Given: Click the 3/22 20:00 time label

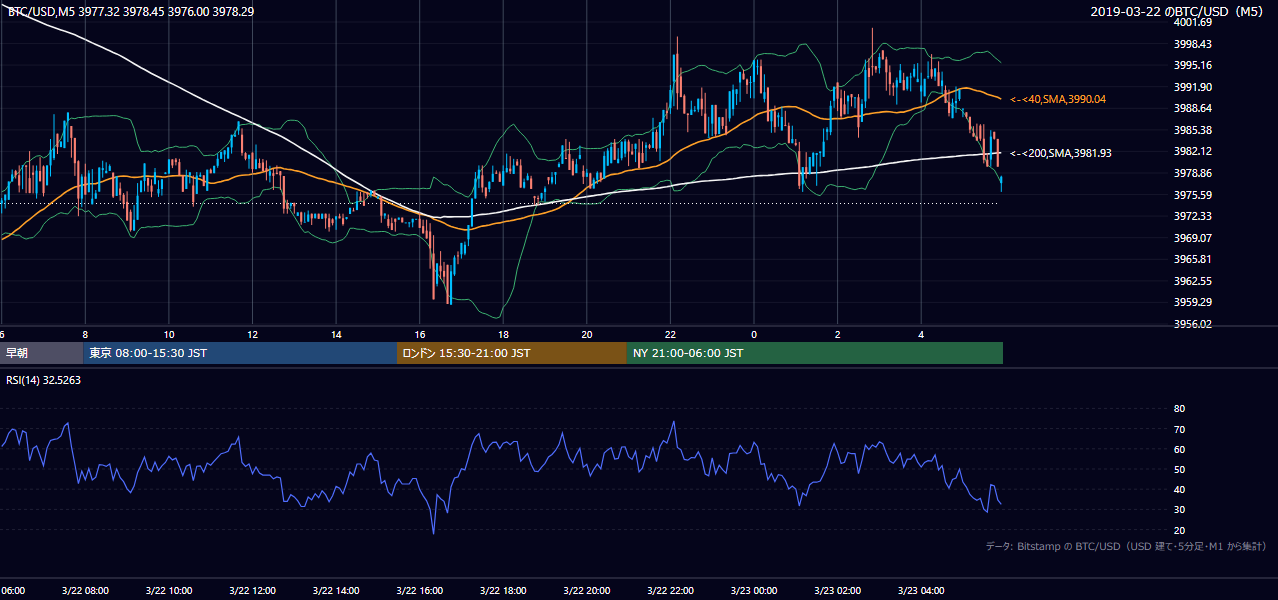Looking at the screenshot, I should [x=587, y=591].
